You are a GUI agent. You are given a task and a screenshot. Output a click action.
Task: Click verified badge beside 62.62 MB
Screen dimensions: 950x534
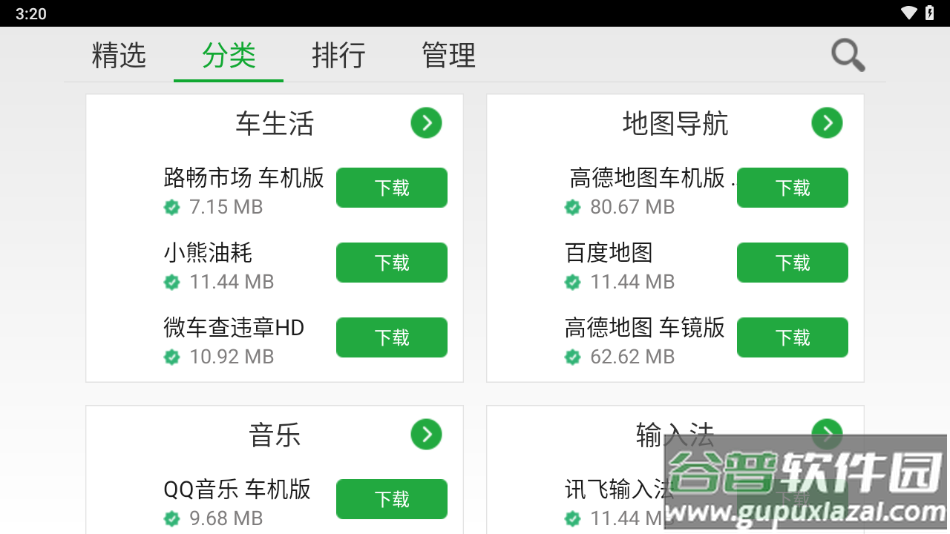coord(573,357)
